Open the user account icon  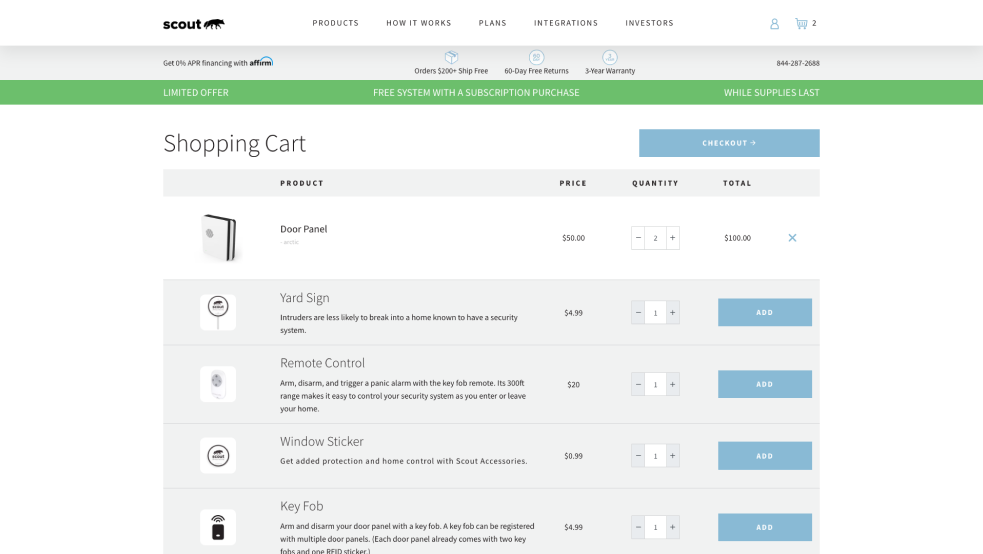[774, 24]
